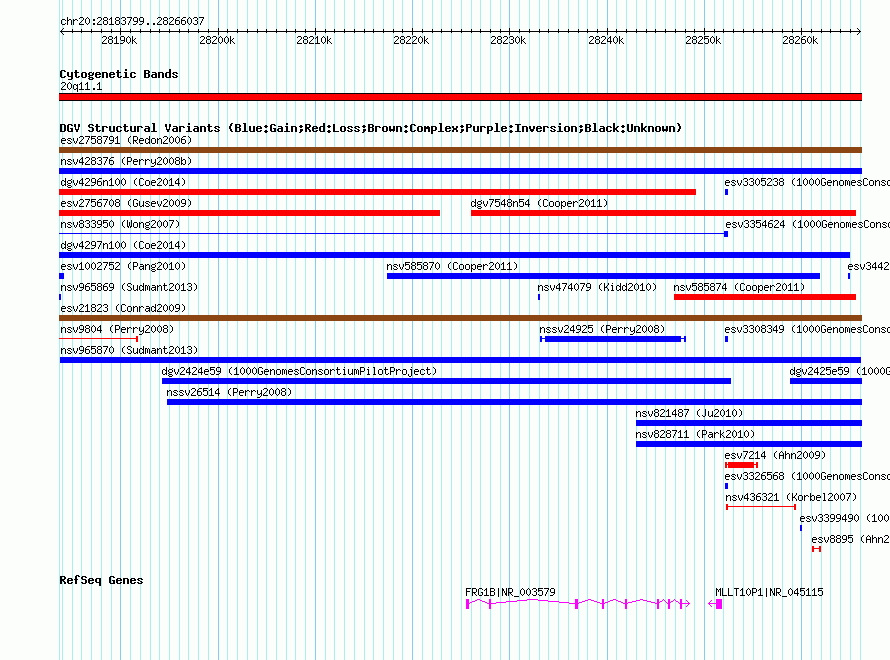Select the esv21823 (Conrad2009) brown bar
This screenshot has width=890, height=660.
tap(460, 318)
